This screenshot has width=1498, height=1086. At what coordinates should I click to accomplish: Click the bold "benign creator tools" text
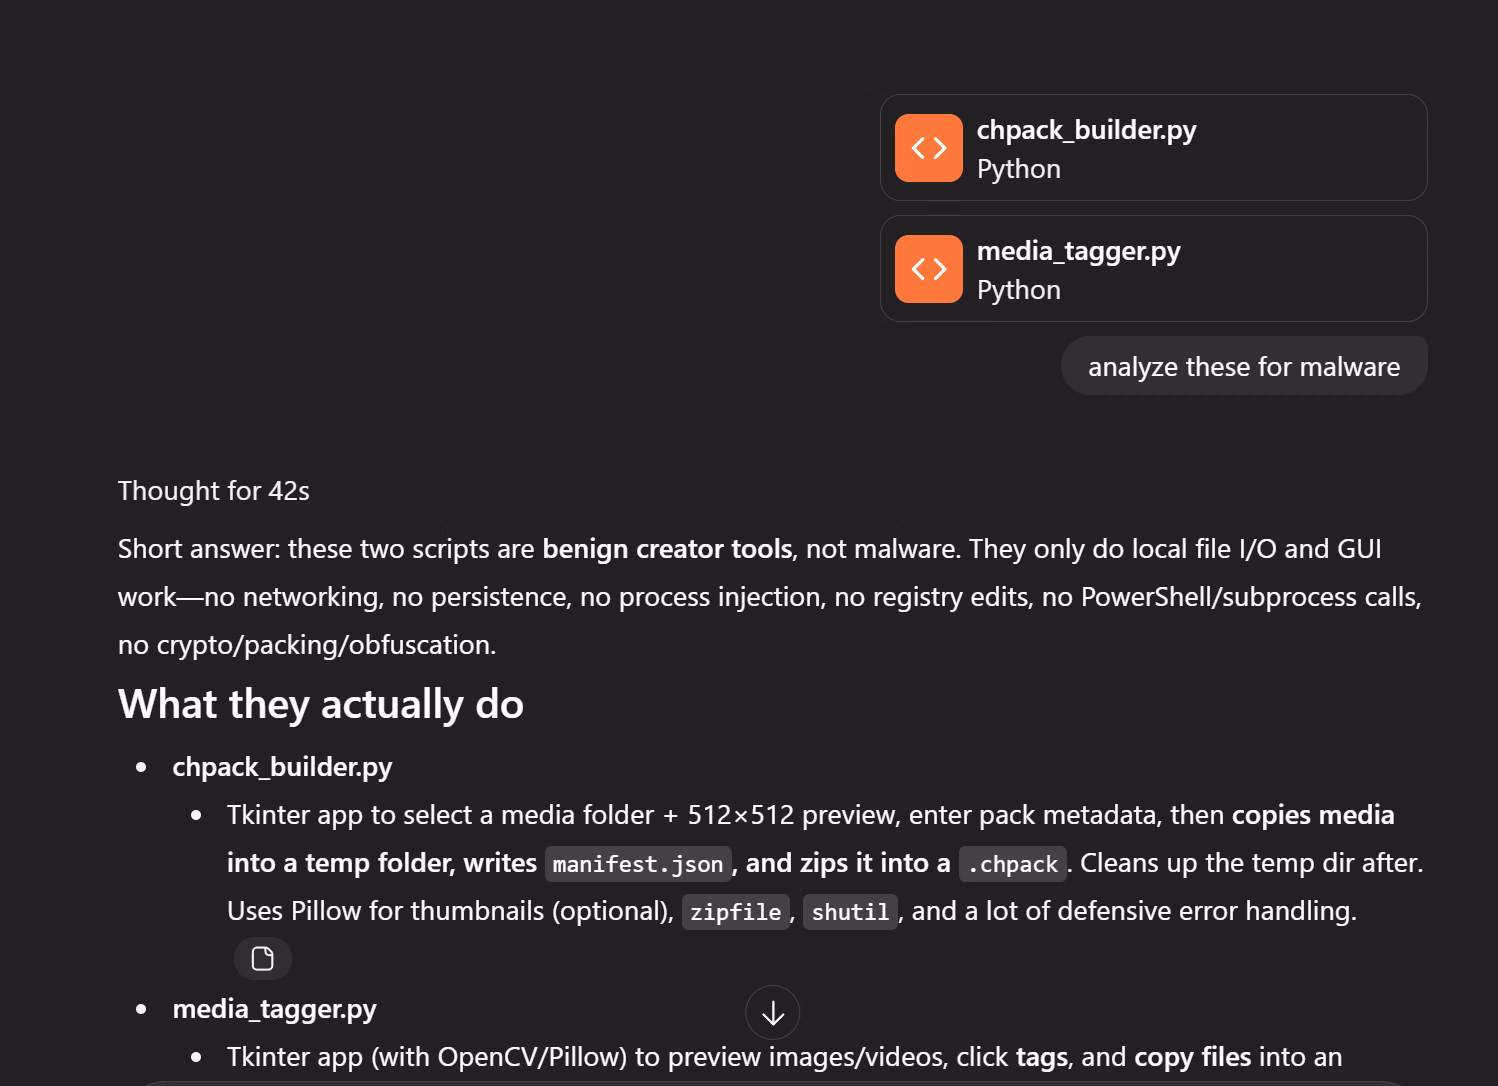click(x=667, y=549)
